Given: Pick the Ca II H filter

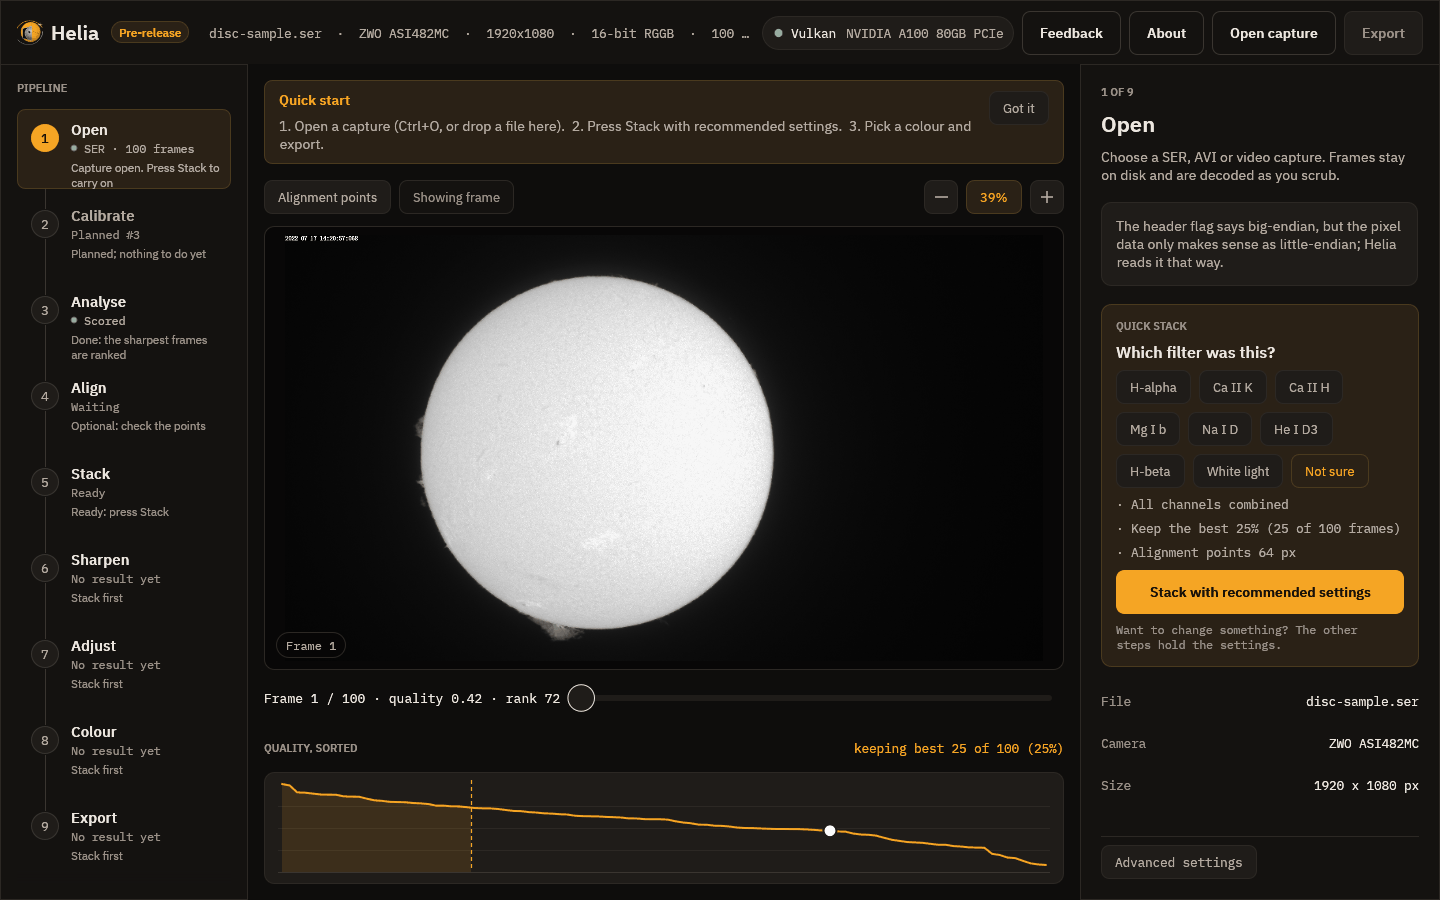Looking at the screenshot, I should 1309,387.
